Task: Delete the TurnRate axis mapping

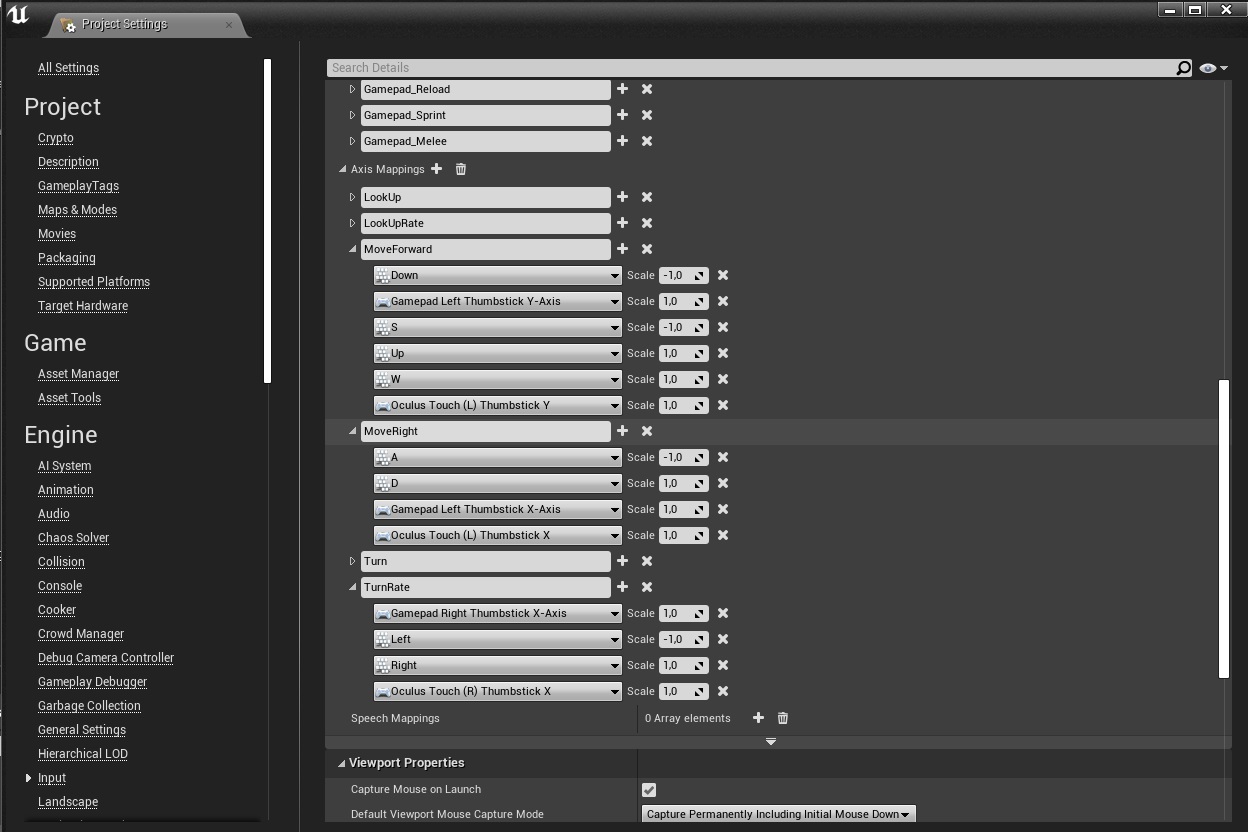Action: tap(647, 587)
